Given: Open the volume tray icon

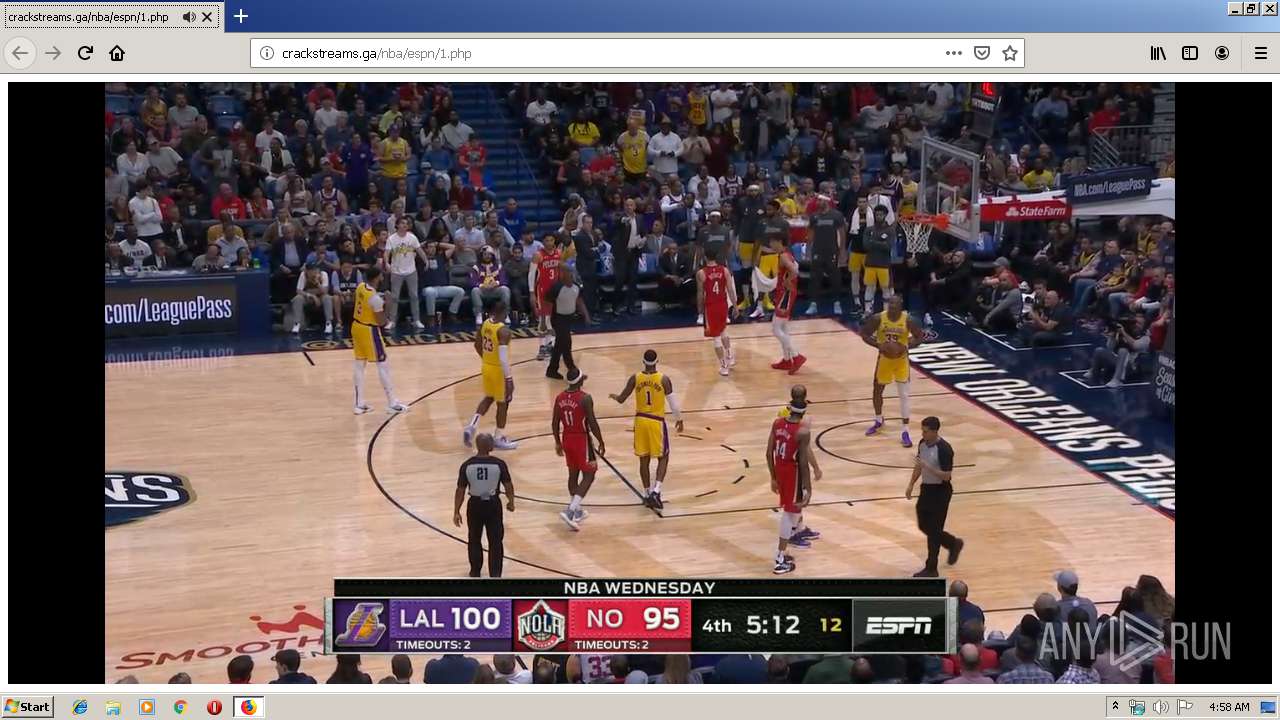Looking at the screenshot, I should pyautogui.click(x=1161, y=707).
